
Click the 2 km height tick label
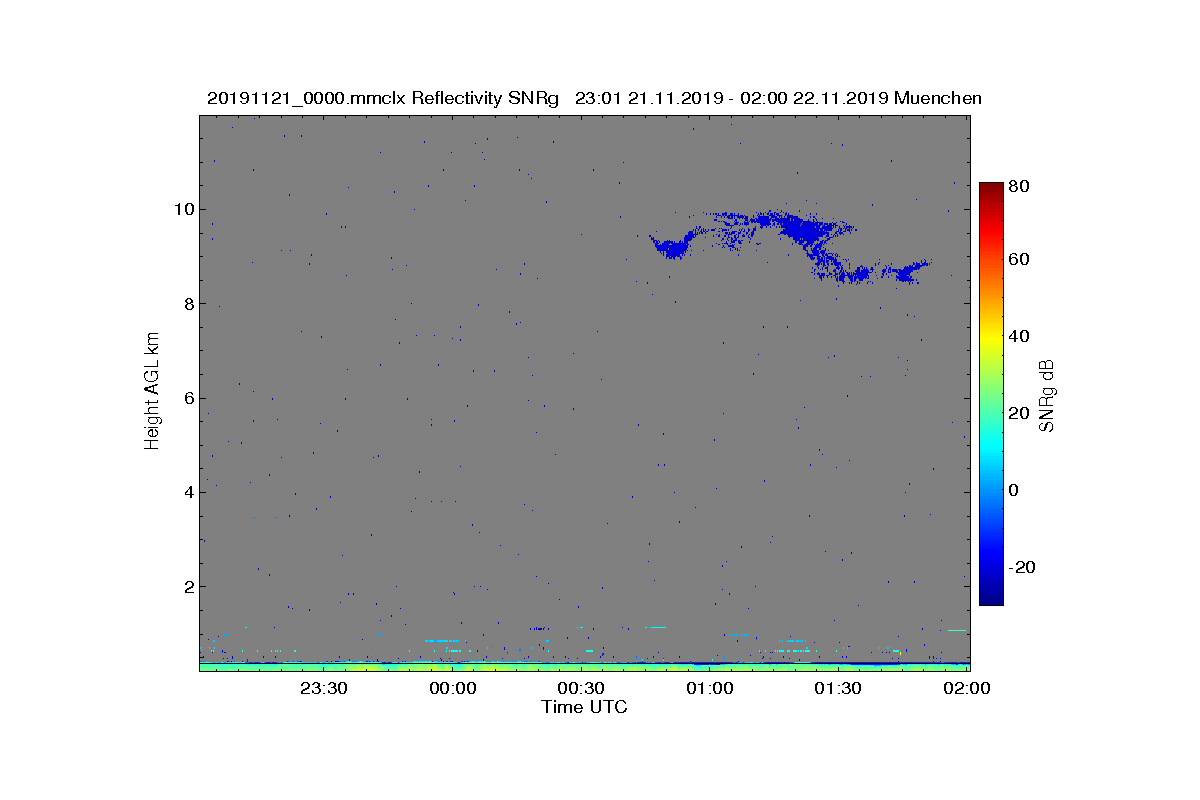click(x=187, y=586)
